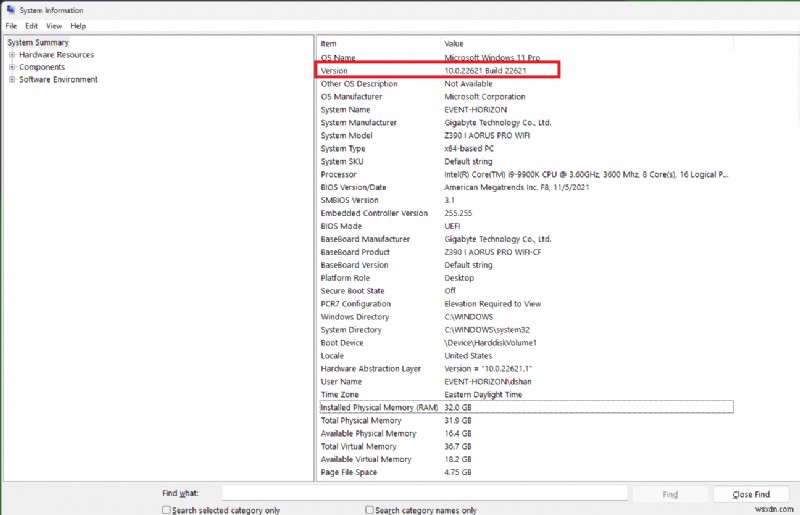The height and width of the screenshot is (515, 800).
Task: Select the Total Physical Memory row
Action: pos(525,421)
